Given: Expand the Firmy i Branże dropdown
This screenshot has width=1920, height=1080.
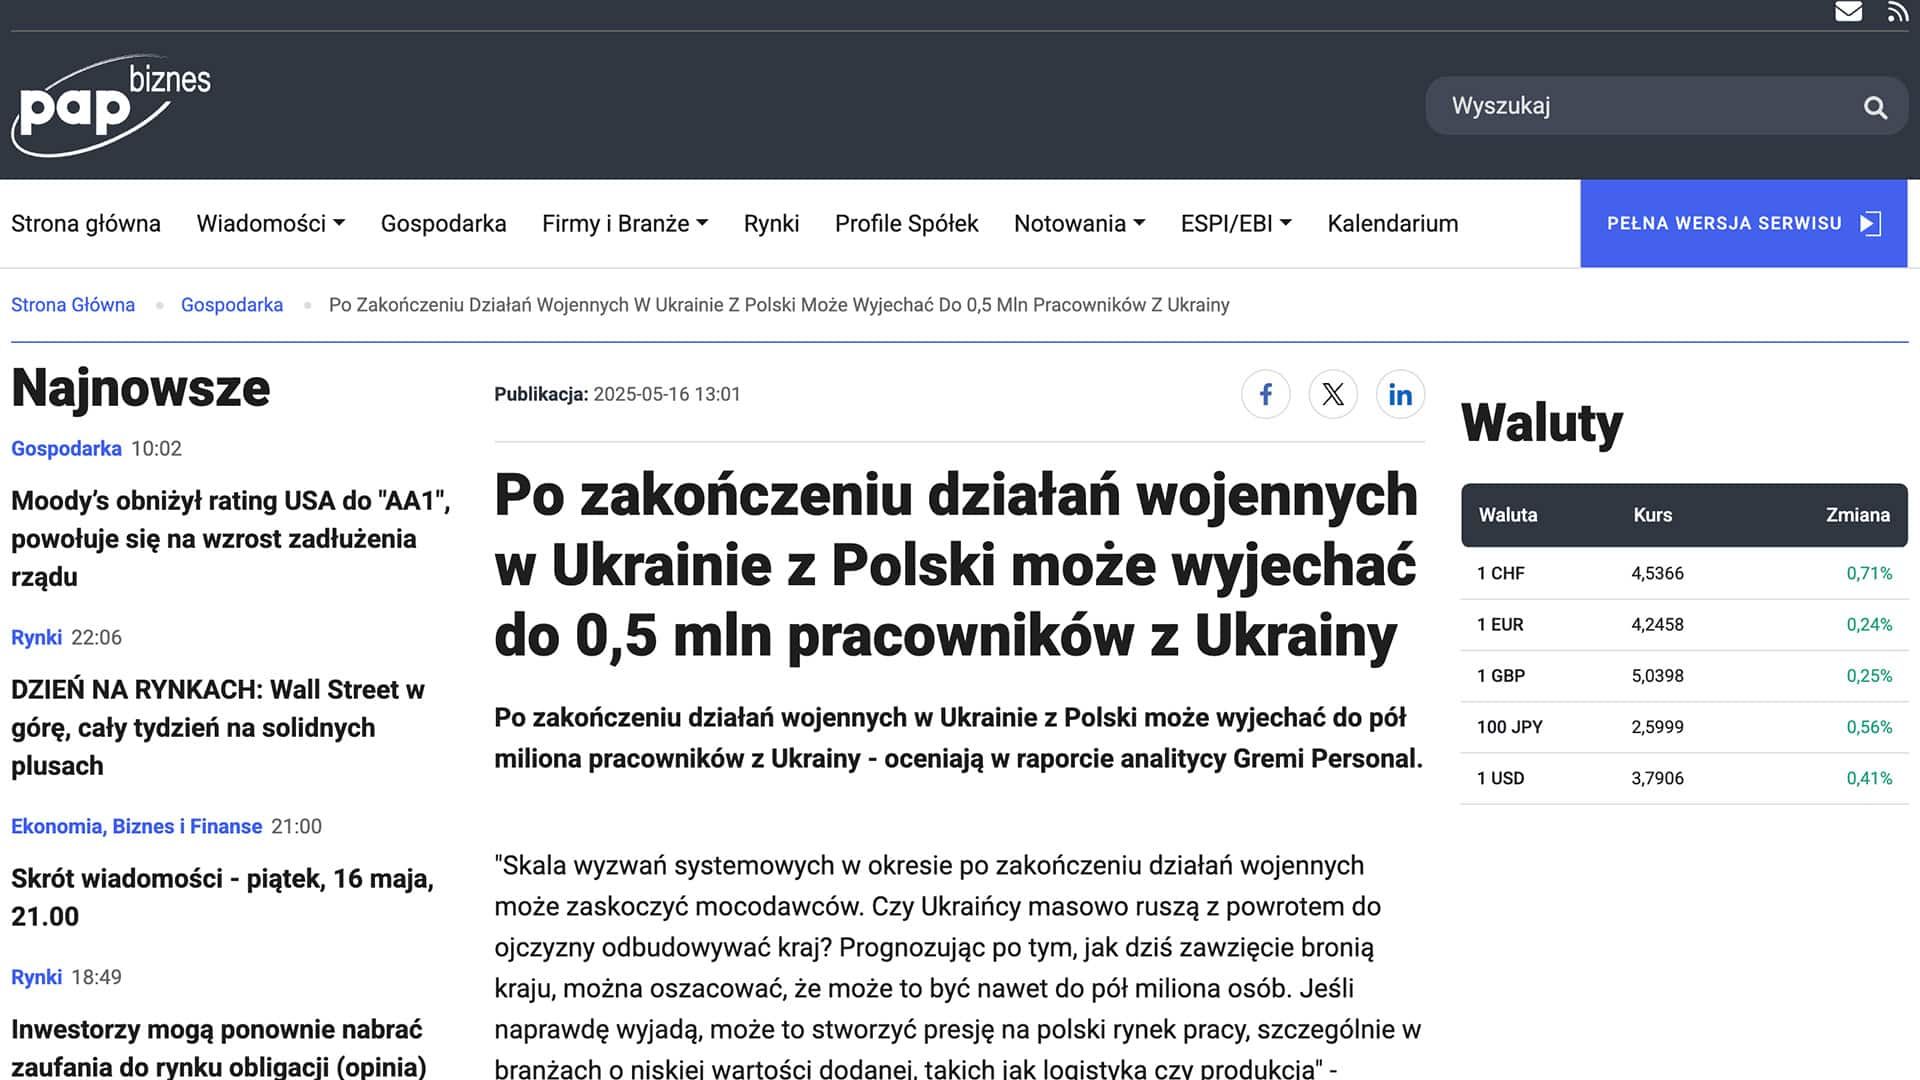Looking at the screenshot, I should click(x=625, y=223).
